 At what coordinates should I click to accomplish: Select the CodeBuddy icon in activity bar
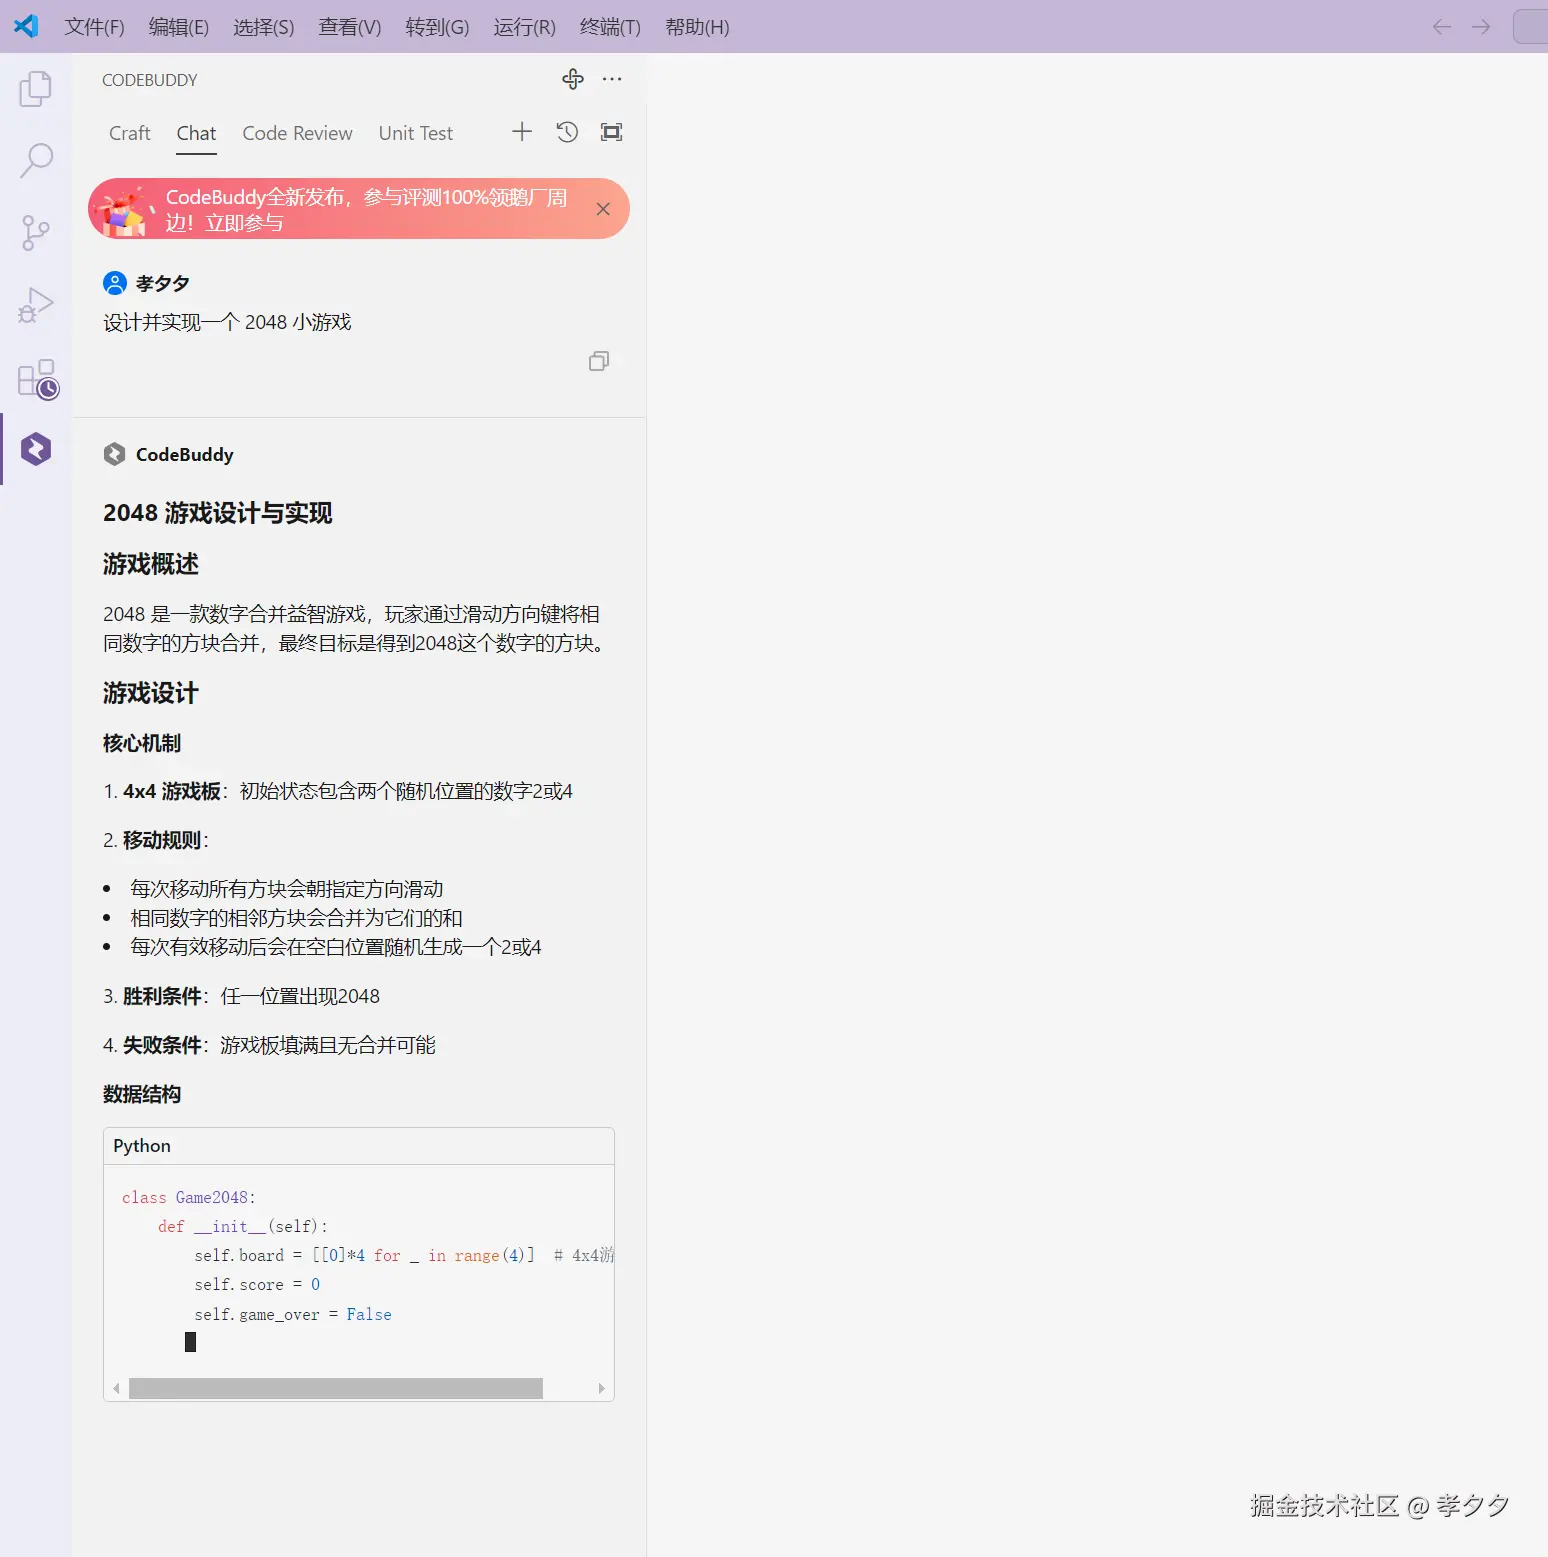tap(36, 449)
